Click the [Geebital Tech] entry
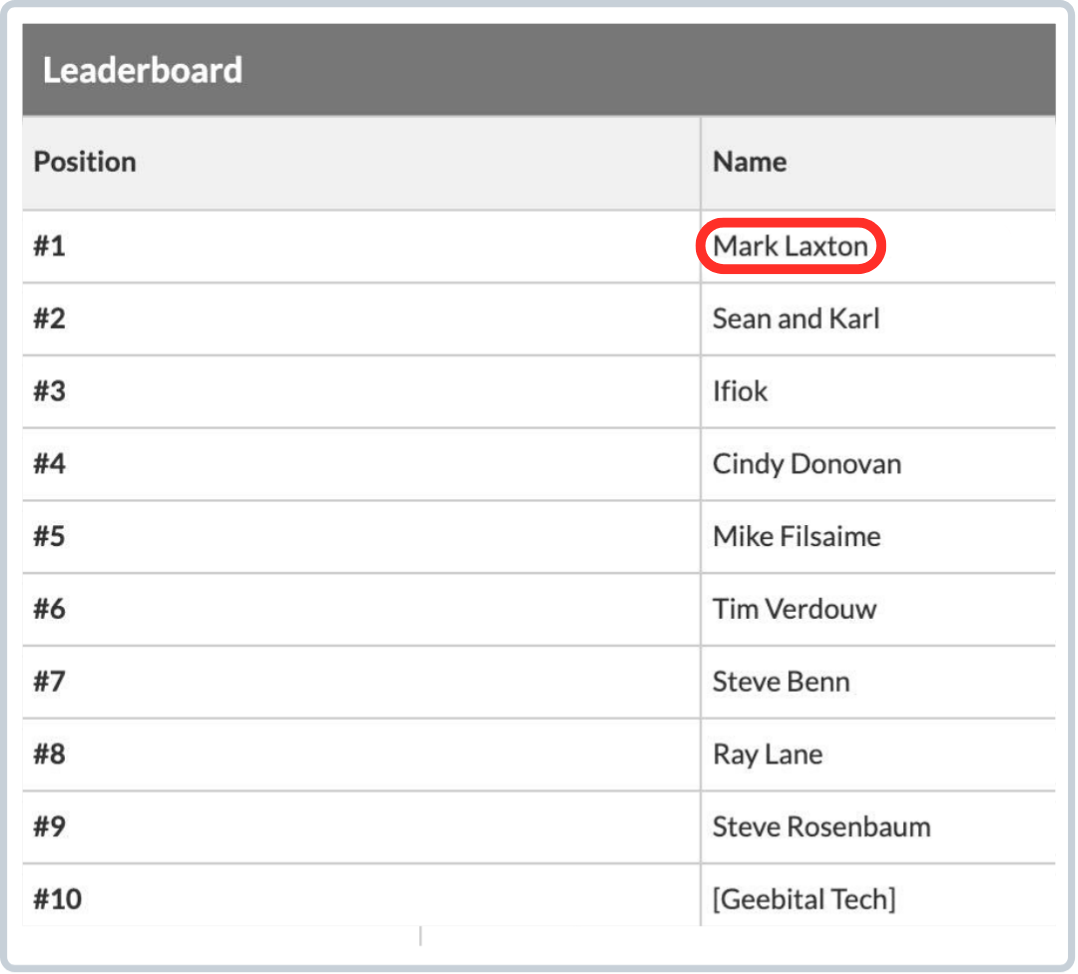Screen dimensions: 1078x974 (804, 899)
